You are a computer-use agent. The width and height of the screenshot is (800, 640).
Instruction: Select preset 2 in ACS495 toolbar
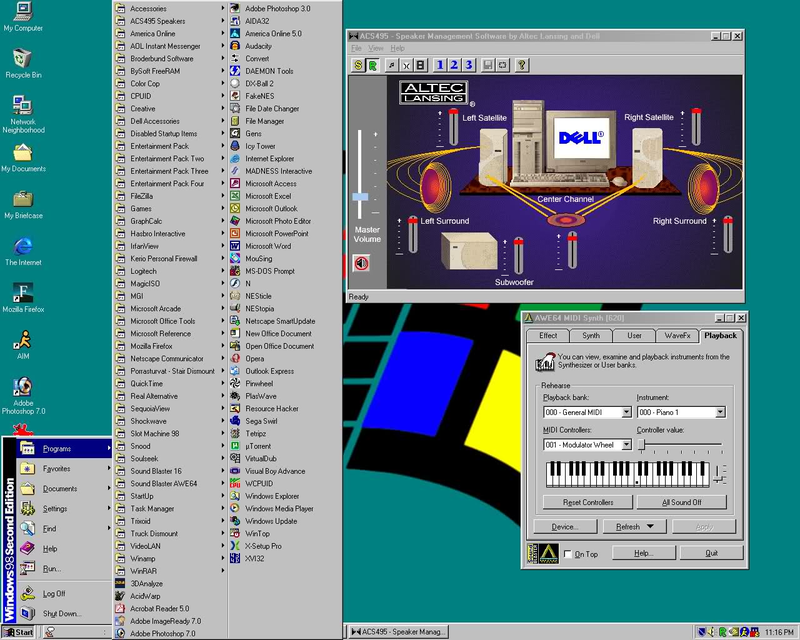tap(454, 65)
